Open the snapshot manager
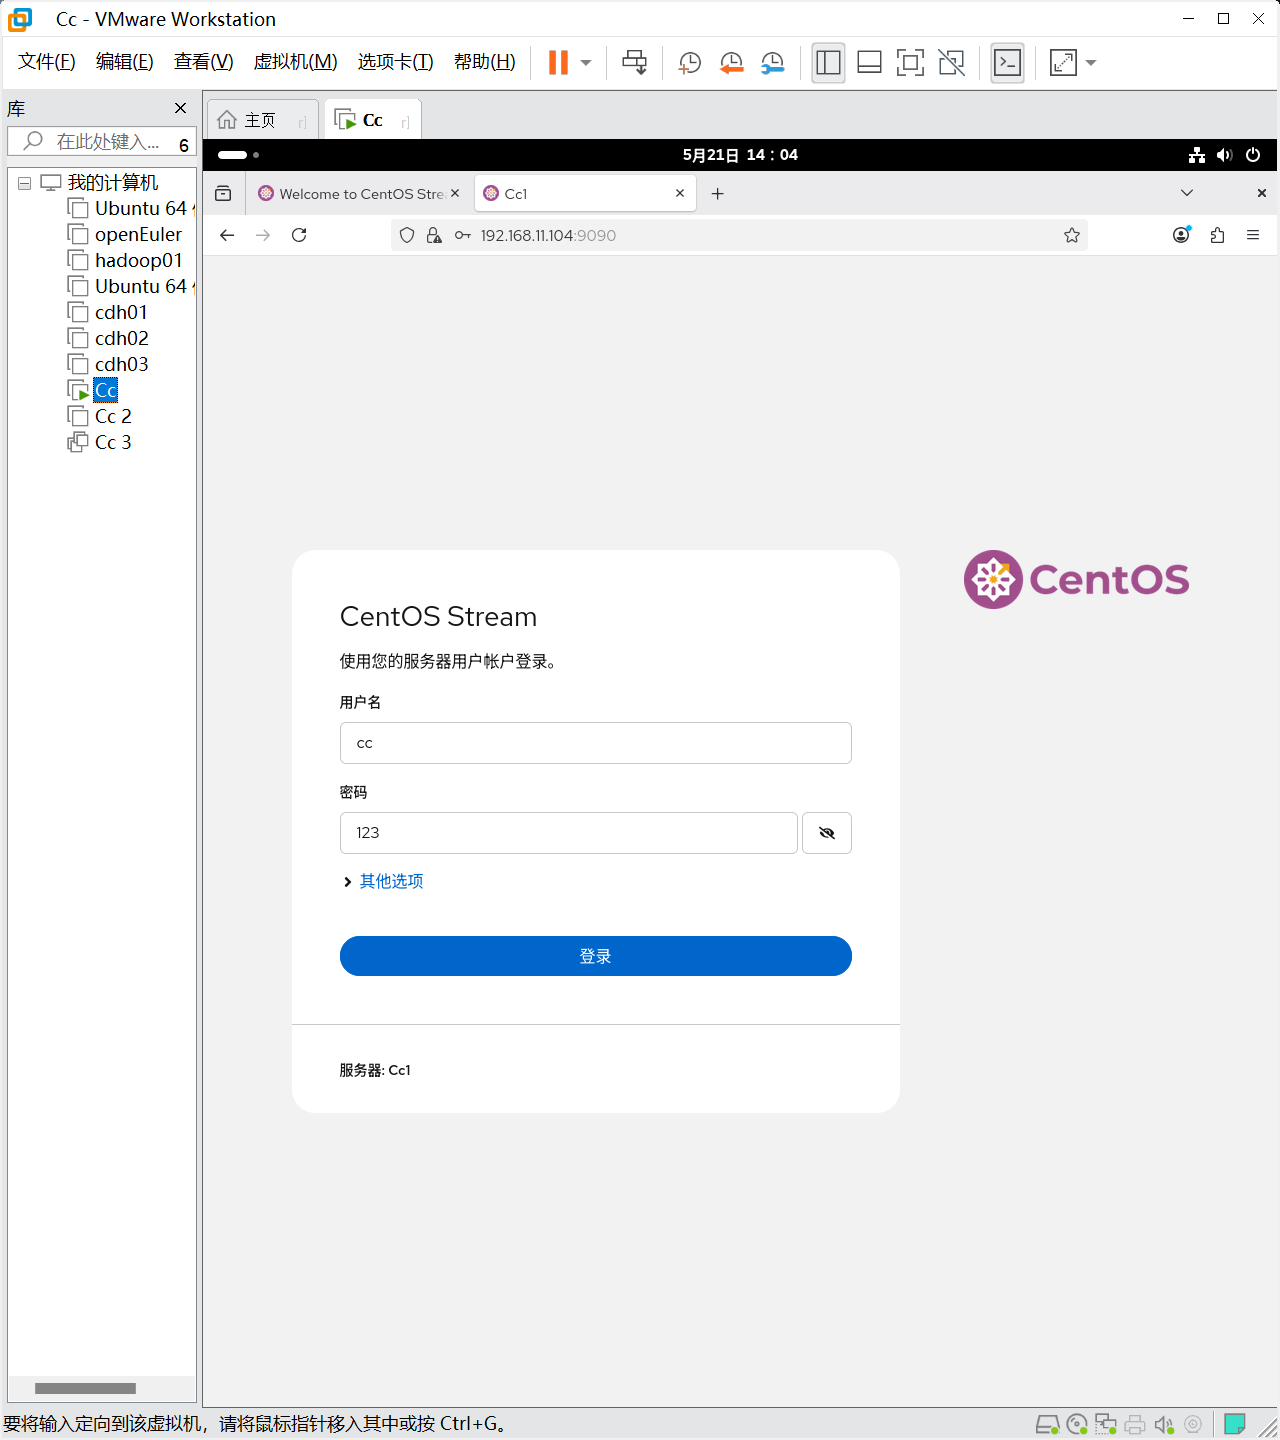1280x1440 pixels. (772, 63)
